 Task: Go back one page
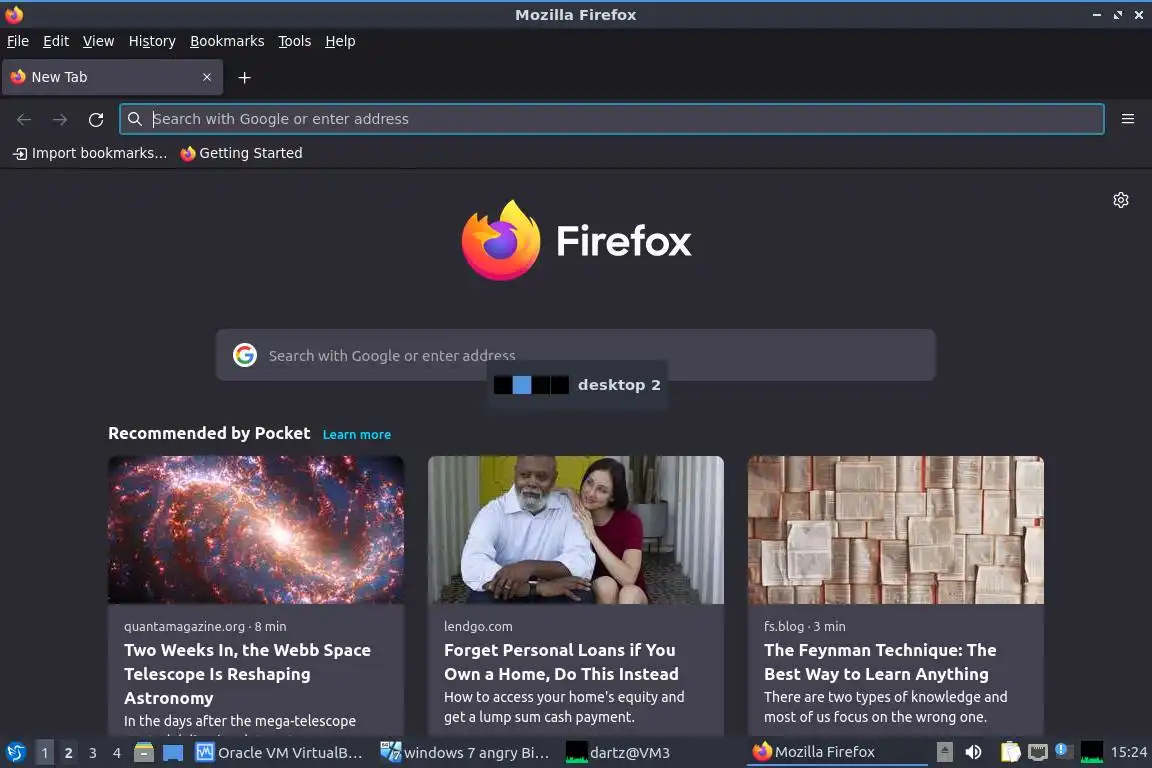(24, 119)
